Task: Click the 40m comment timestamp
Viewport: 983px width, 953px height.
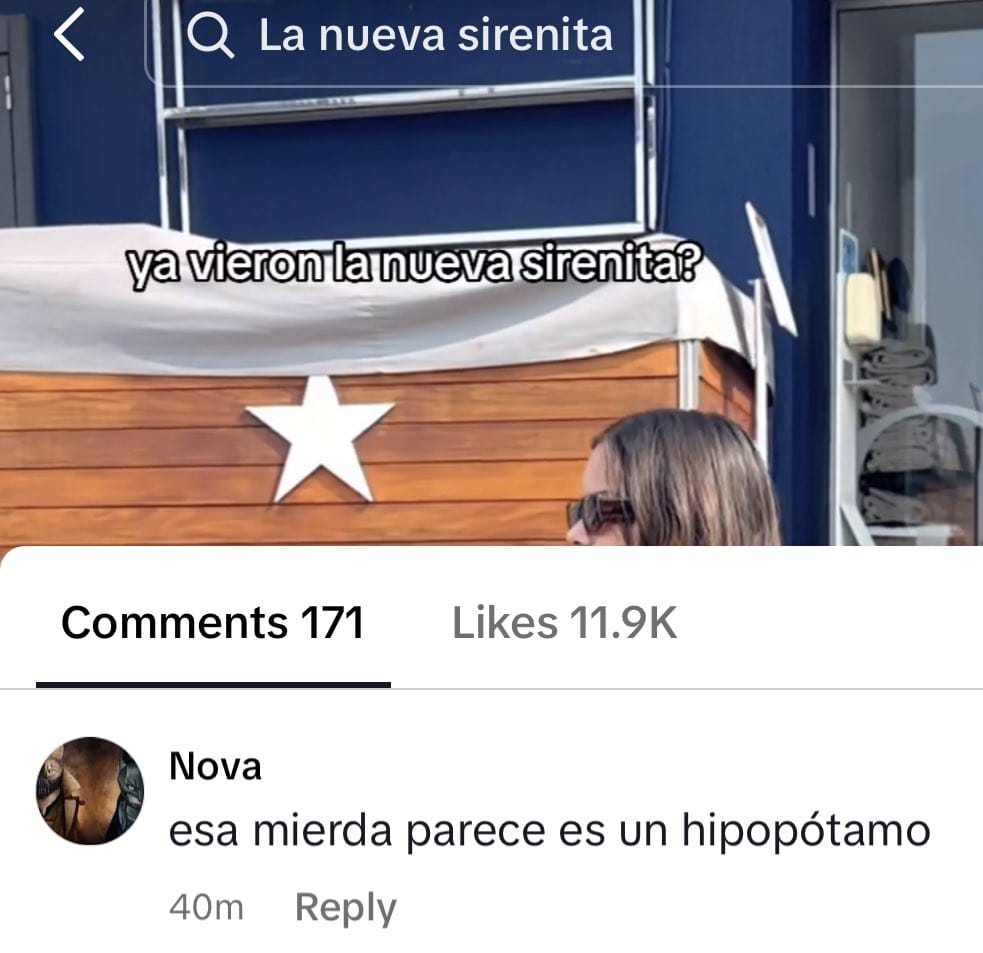Action: point(206,907)
